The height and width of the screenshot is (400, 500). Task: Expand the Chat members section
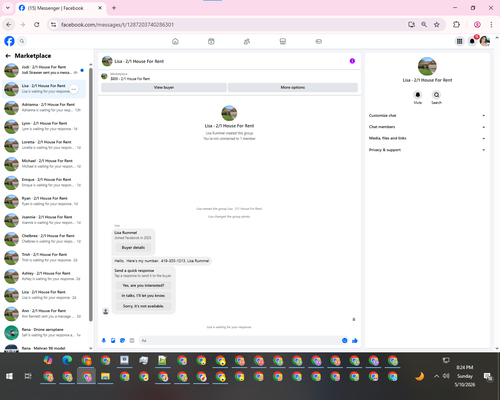click(x=427, y=127)
